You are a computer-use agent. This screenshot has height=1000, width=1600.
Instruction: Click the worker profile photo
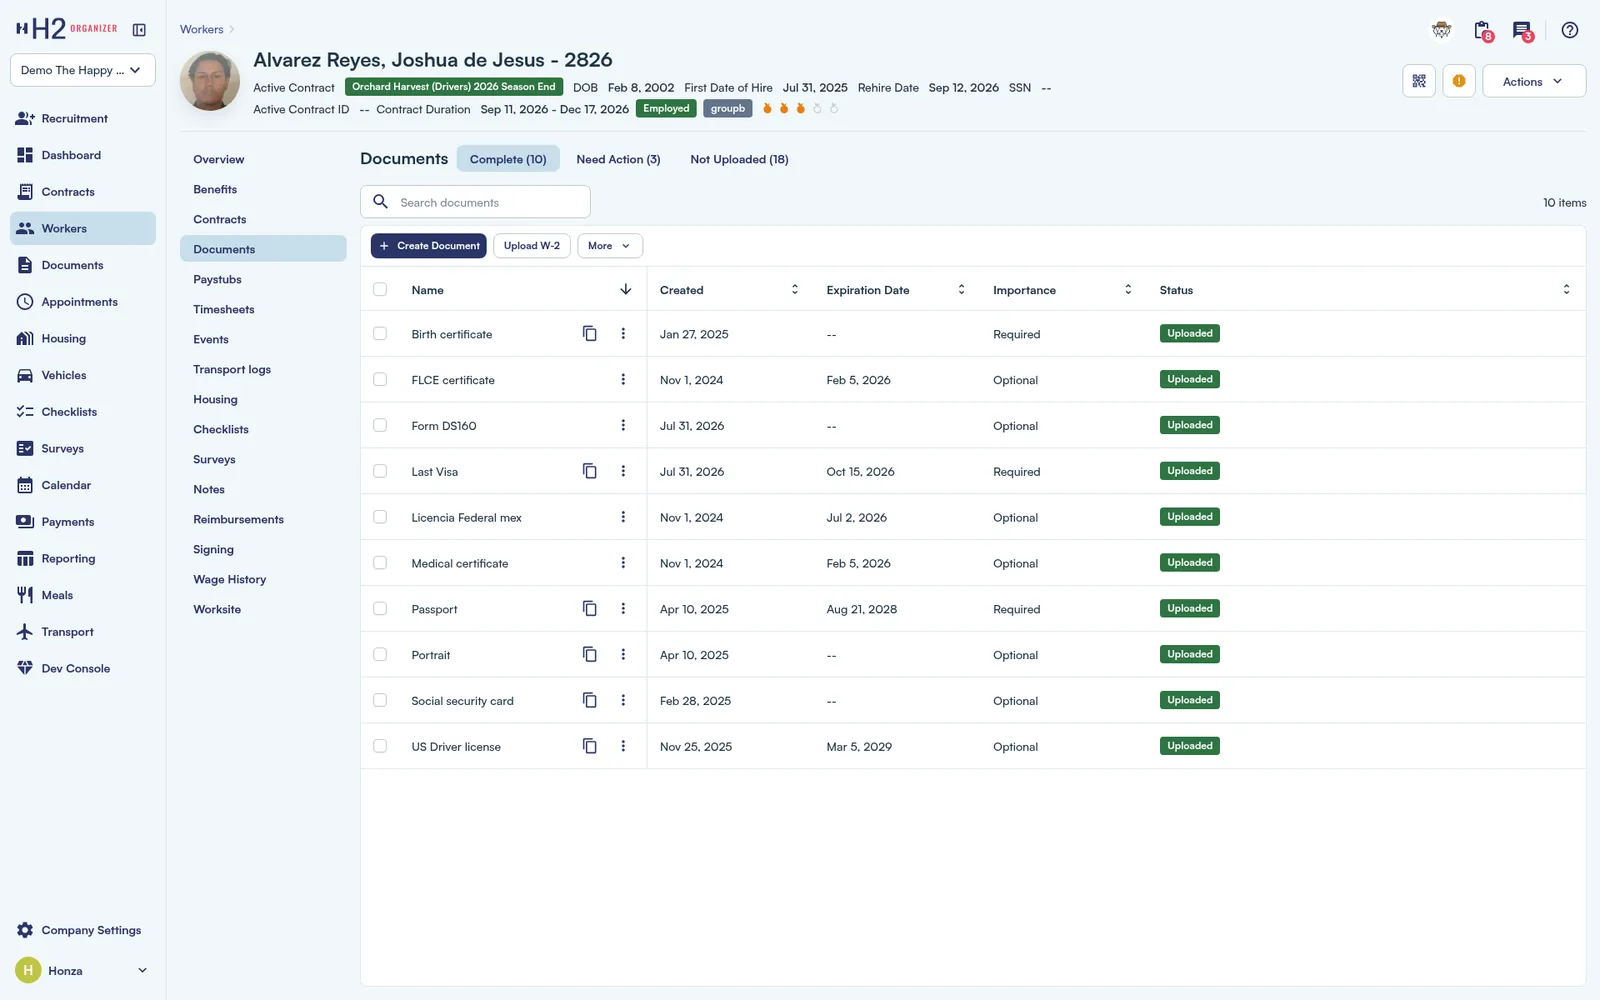210,81
